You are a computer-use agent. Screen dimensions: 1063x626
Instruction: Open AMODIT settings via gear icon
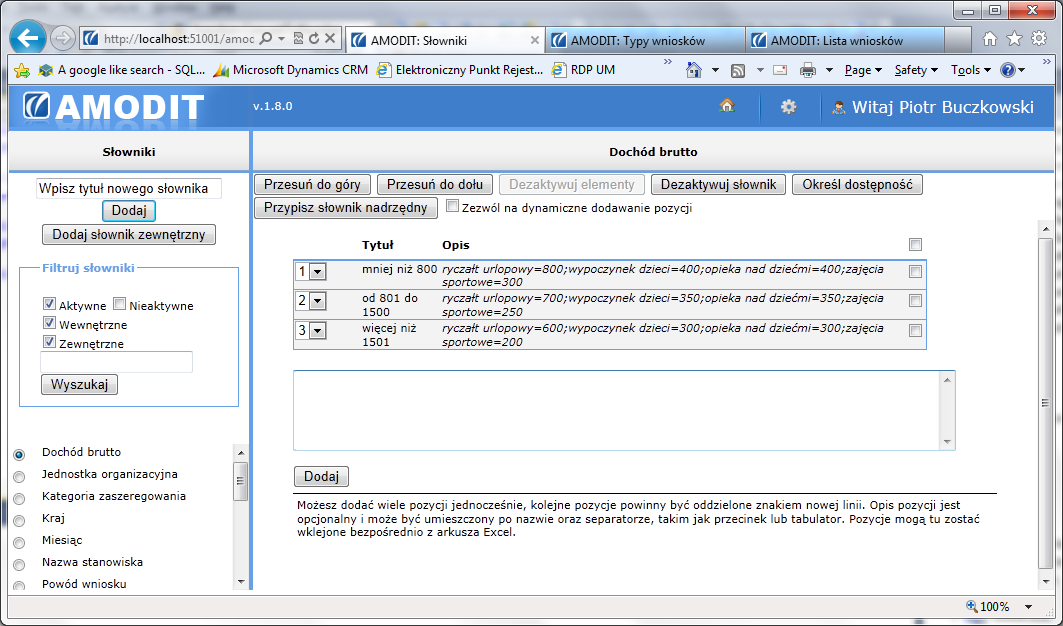(x=789, y=105)
